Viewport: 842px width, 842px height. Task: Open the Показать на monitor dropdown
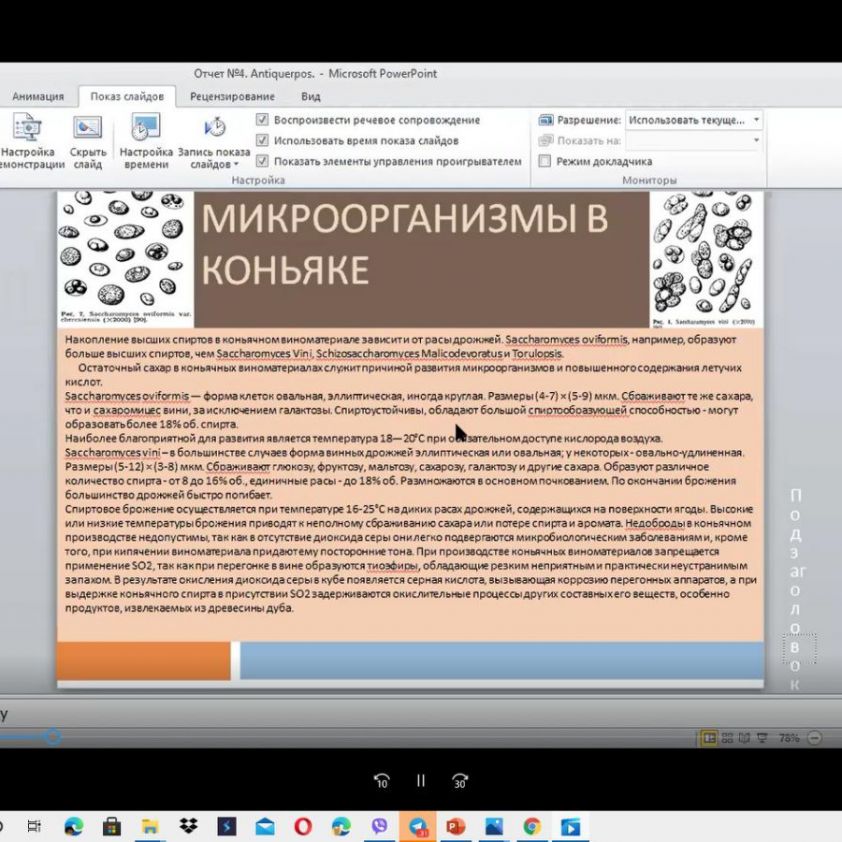(x=756, y=140)
